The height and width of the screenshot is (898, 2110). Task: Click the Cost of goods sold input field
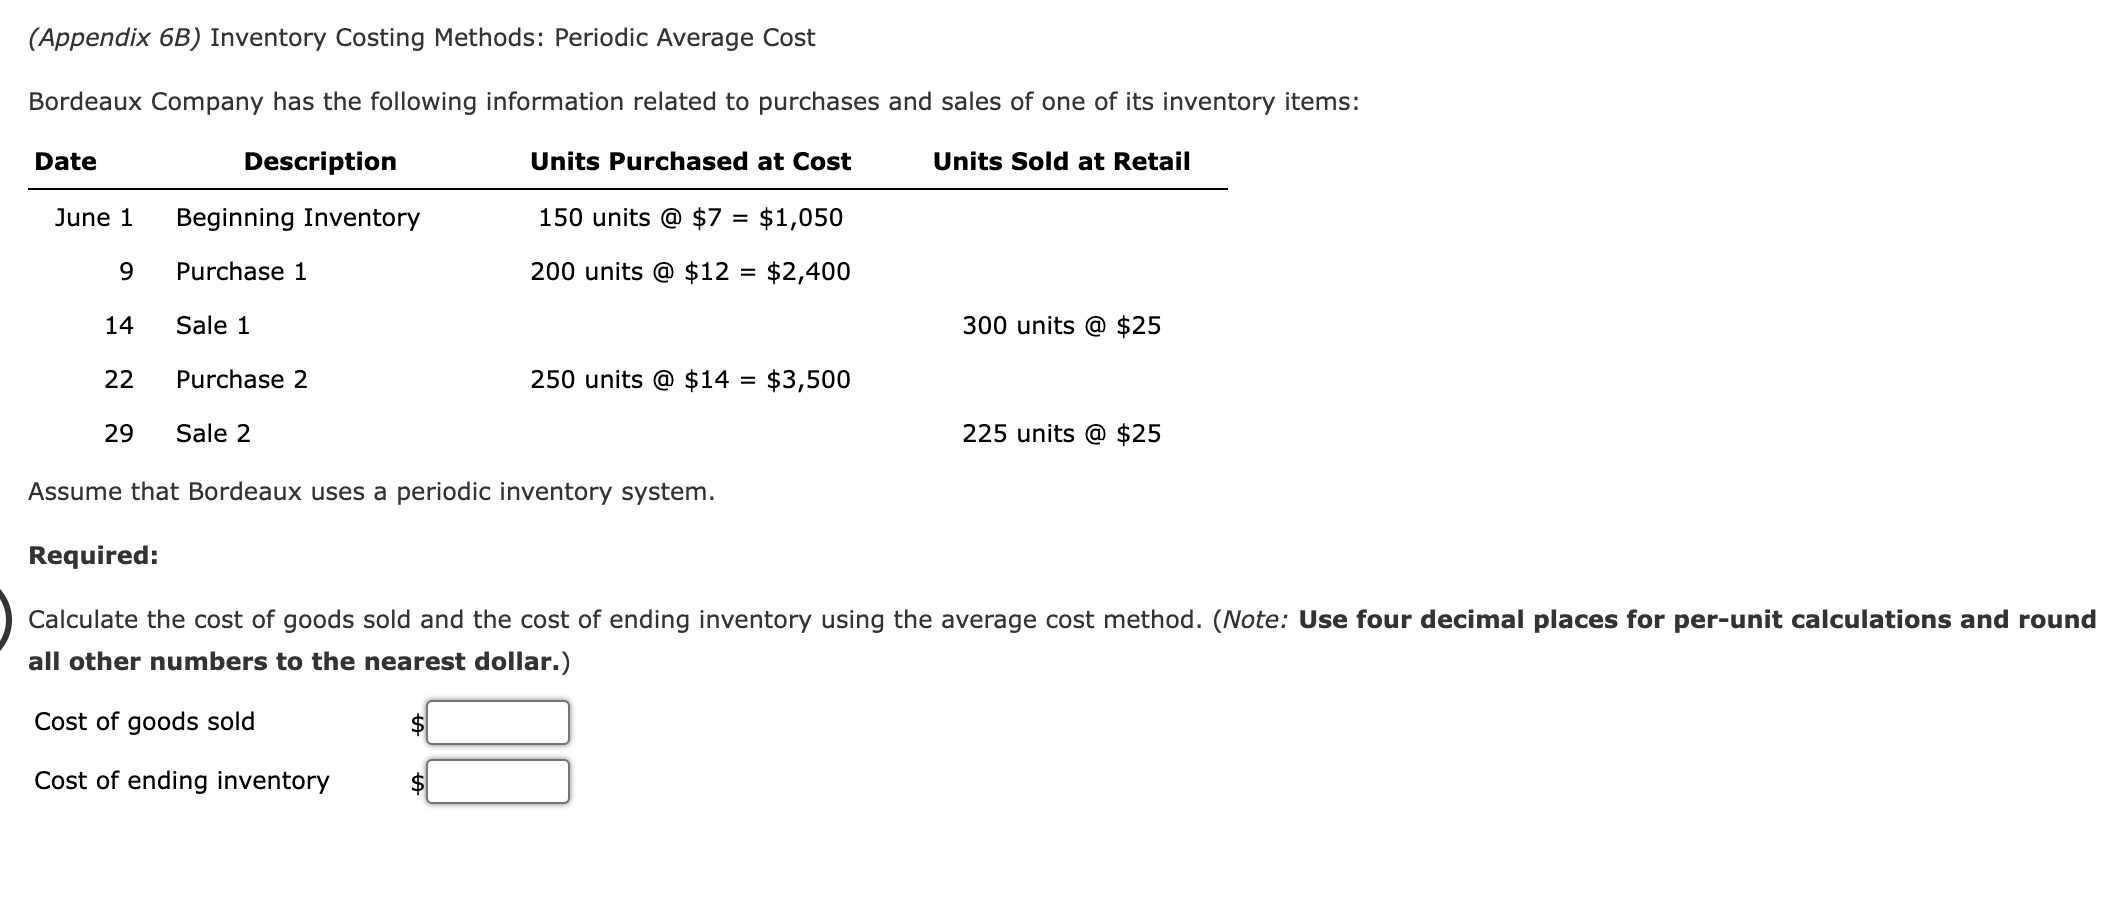pyautogui.click(x=497, y=722)
